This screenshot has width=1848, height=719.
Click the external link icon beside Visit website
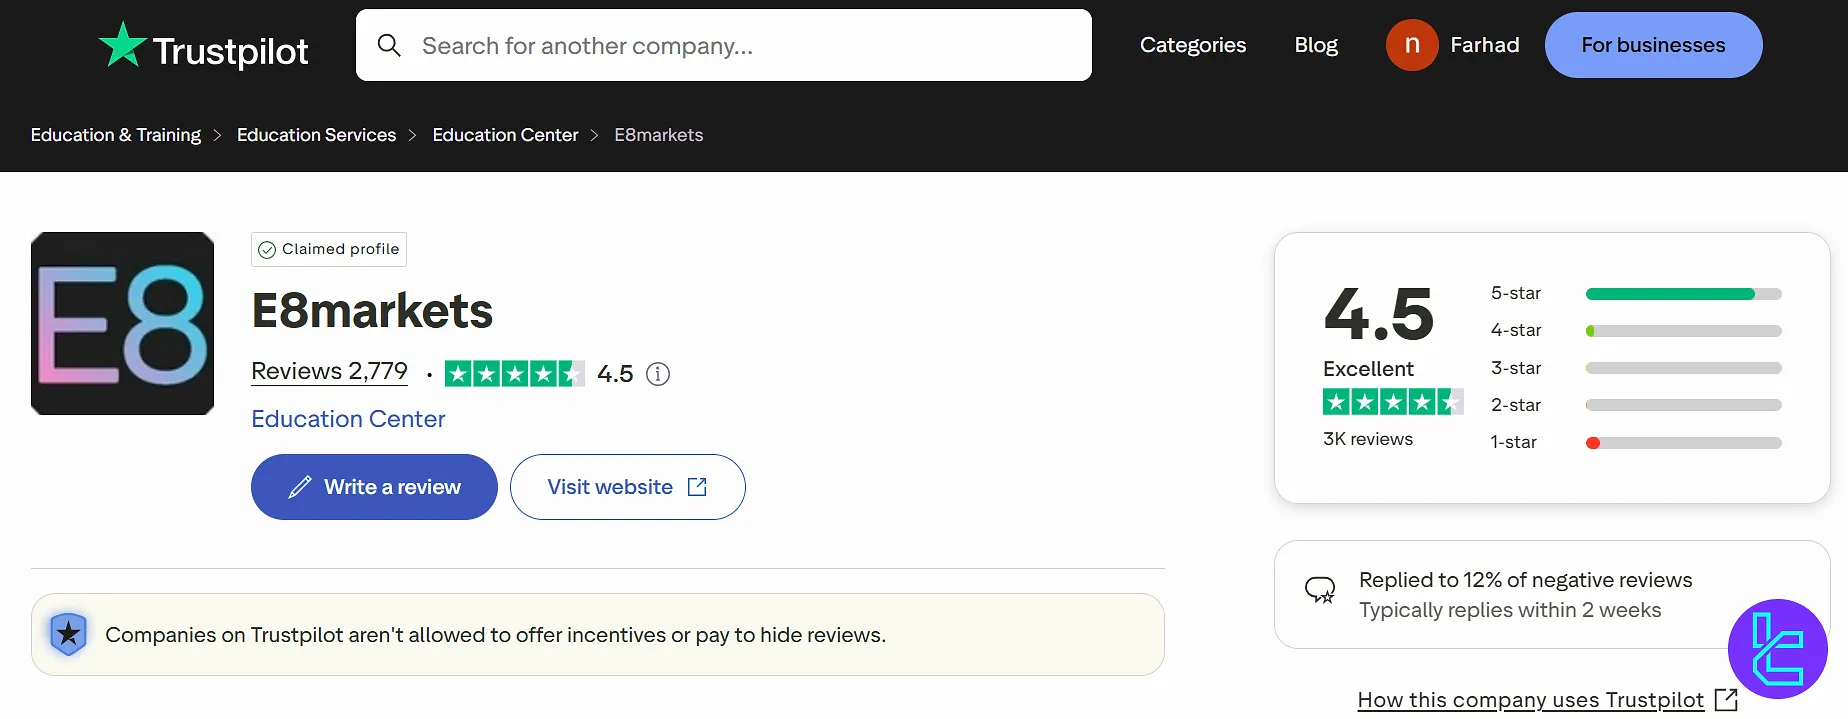point(697,486)
